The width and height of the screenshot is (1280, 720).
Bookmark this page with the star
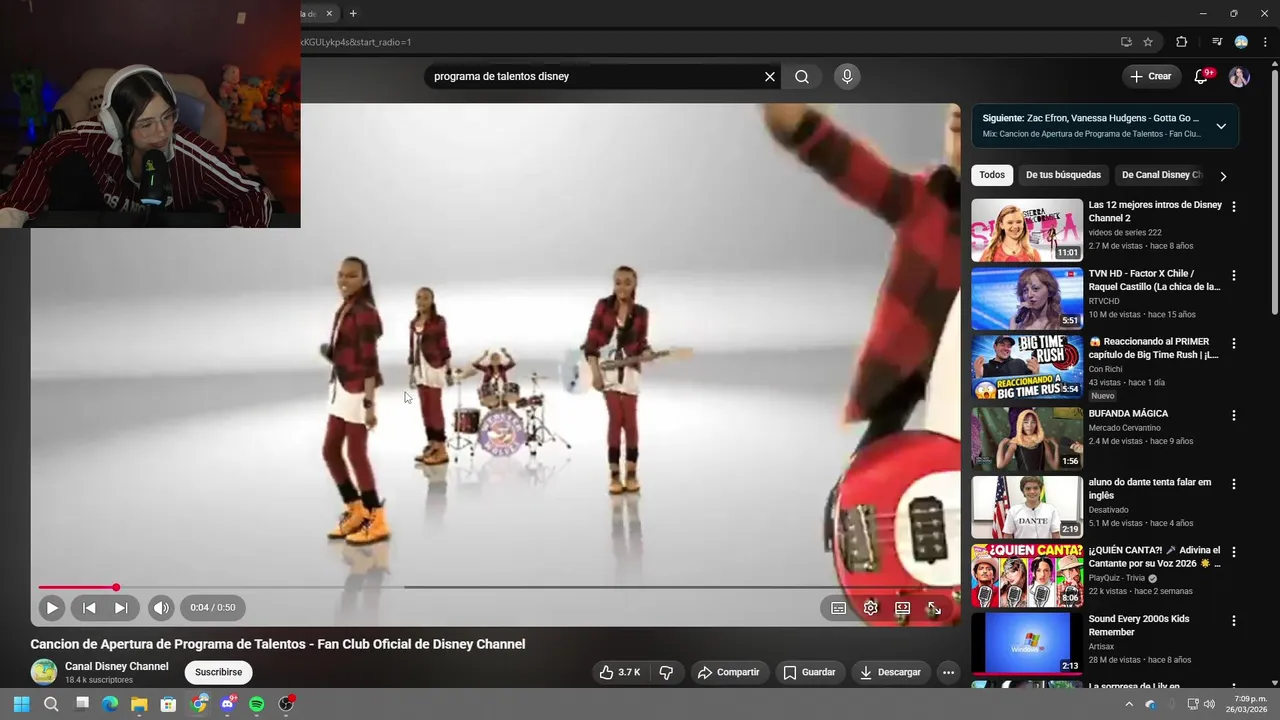point(1148,42)
